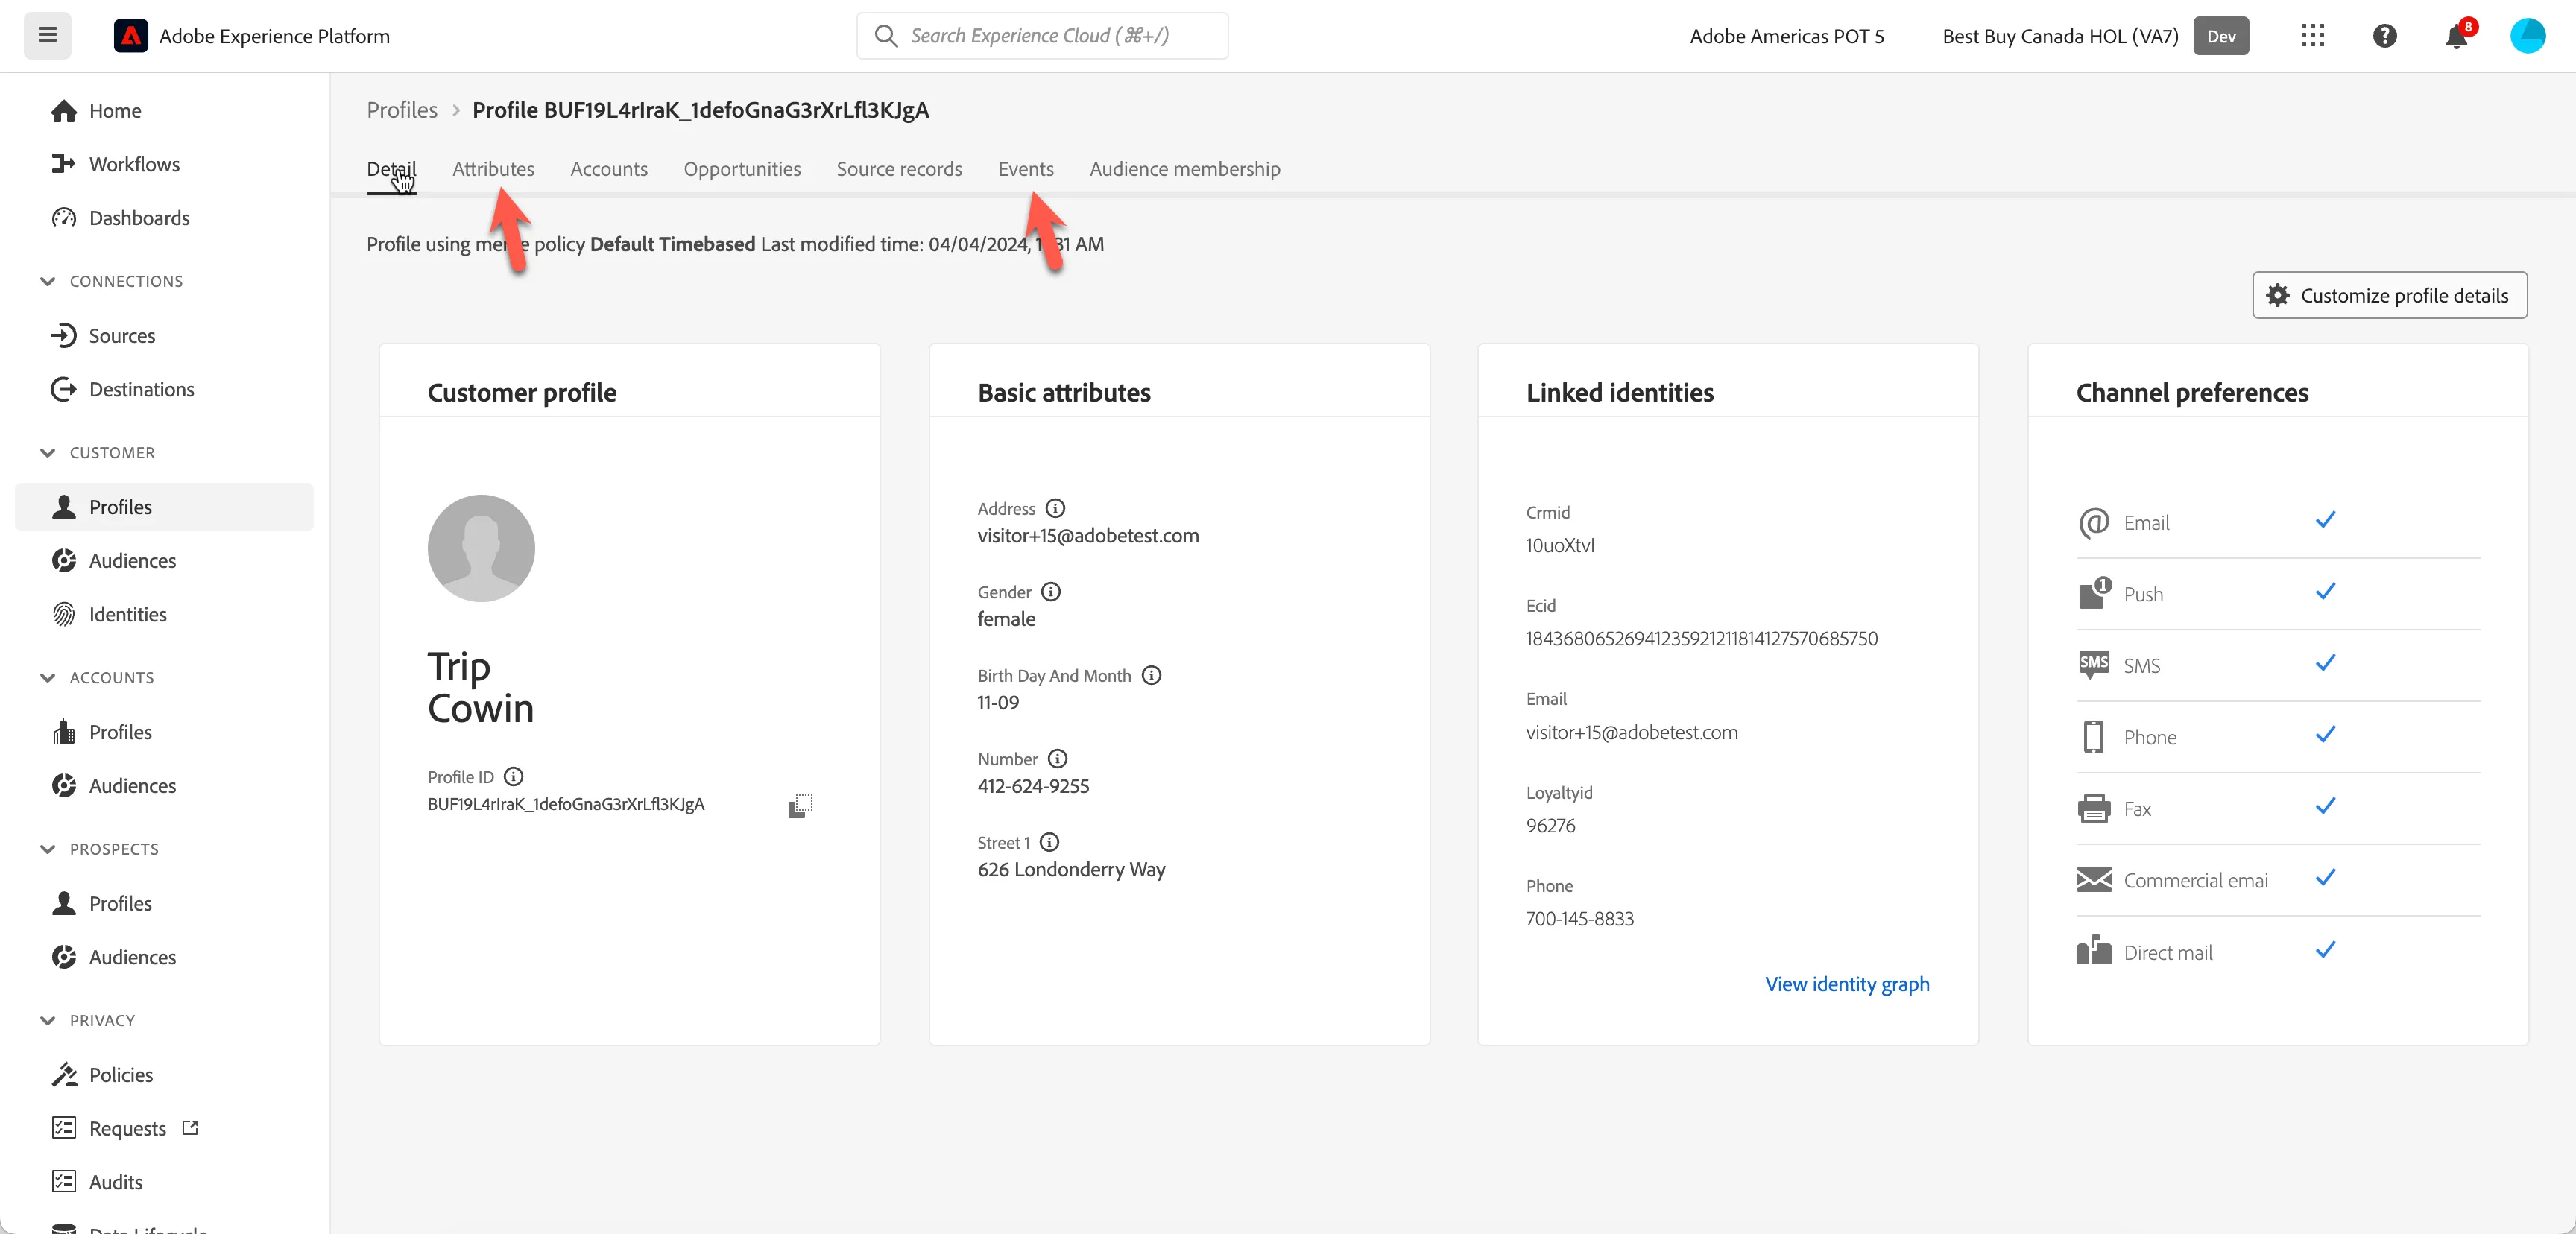2576x1234 pixels.
Task: Open View identity graph link
Action: pyautogui.click(x=1847, y=984)
